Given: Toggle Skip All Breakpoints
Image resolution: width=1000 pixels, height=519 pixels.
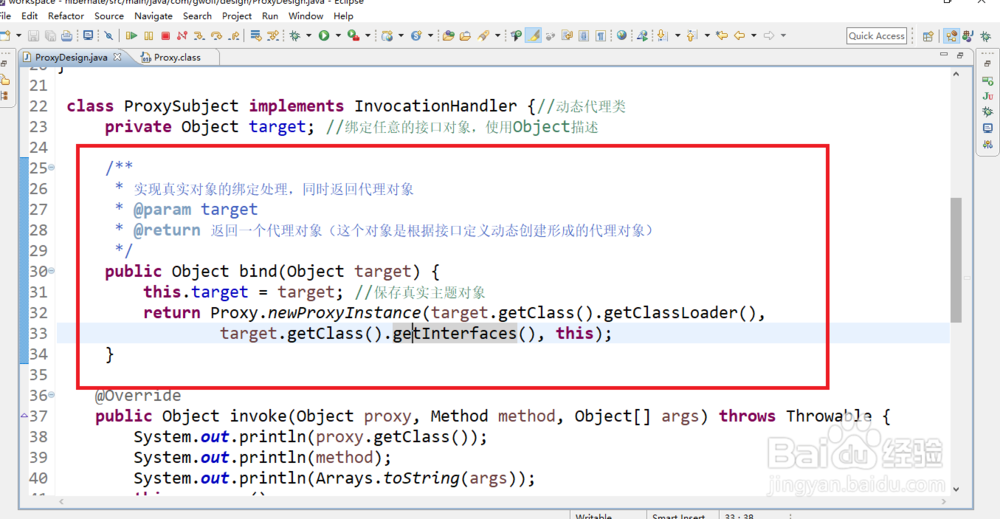Looking at the screenshot, I should click(108, 36).
